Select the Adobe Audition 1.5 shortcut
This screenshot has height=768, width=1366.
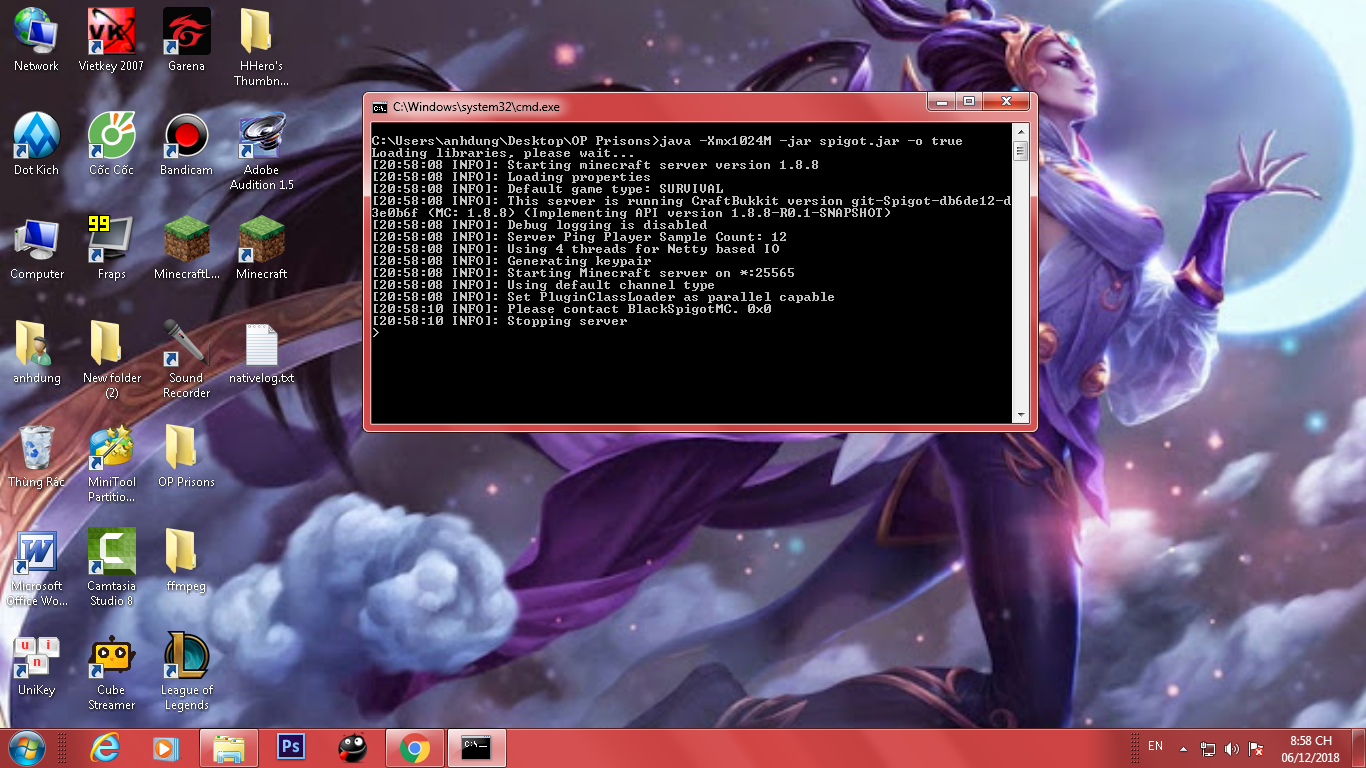click(x=261, y=152)
